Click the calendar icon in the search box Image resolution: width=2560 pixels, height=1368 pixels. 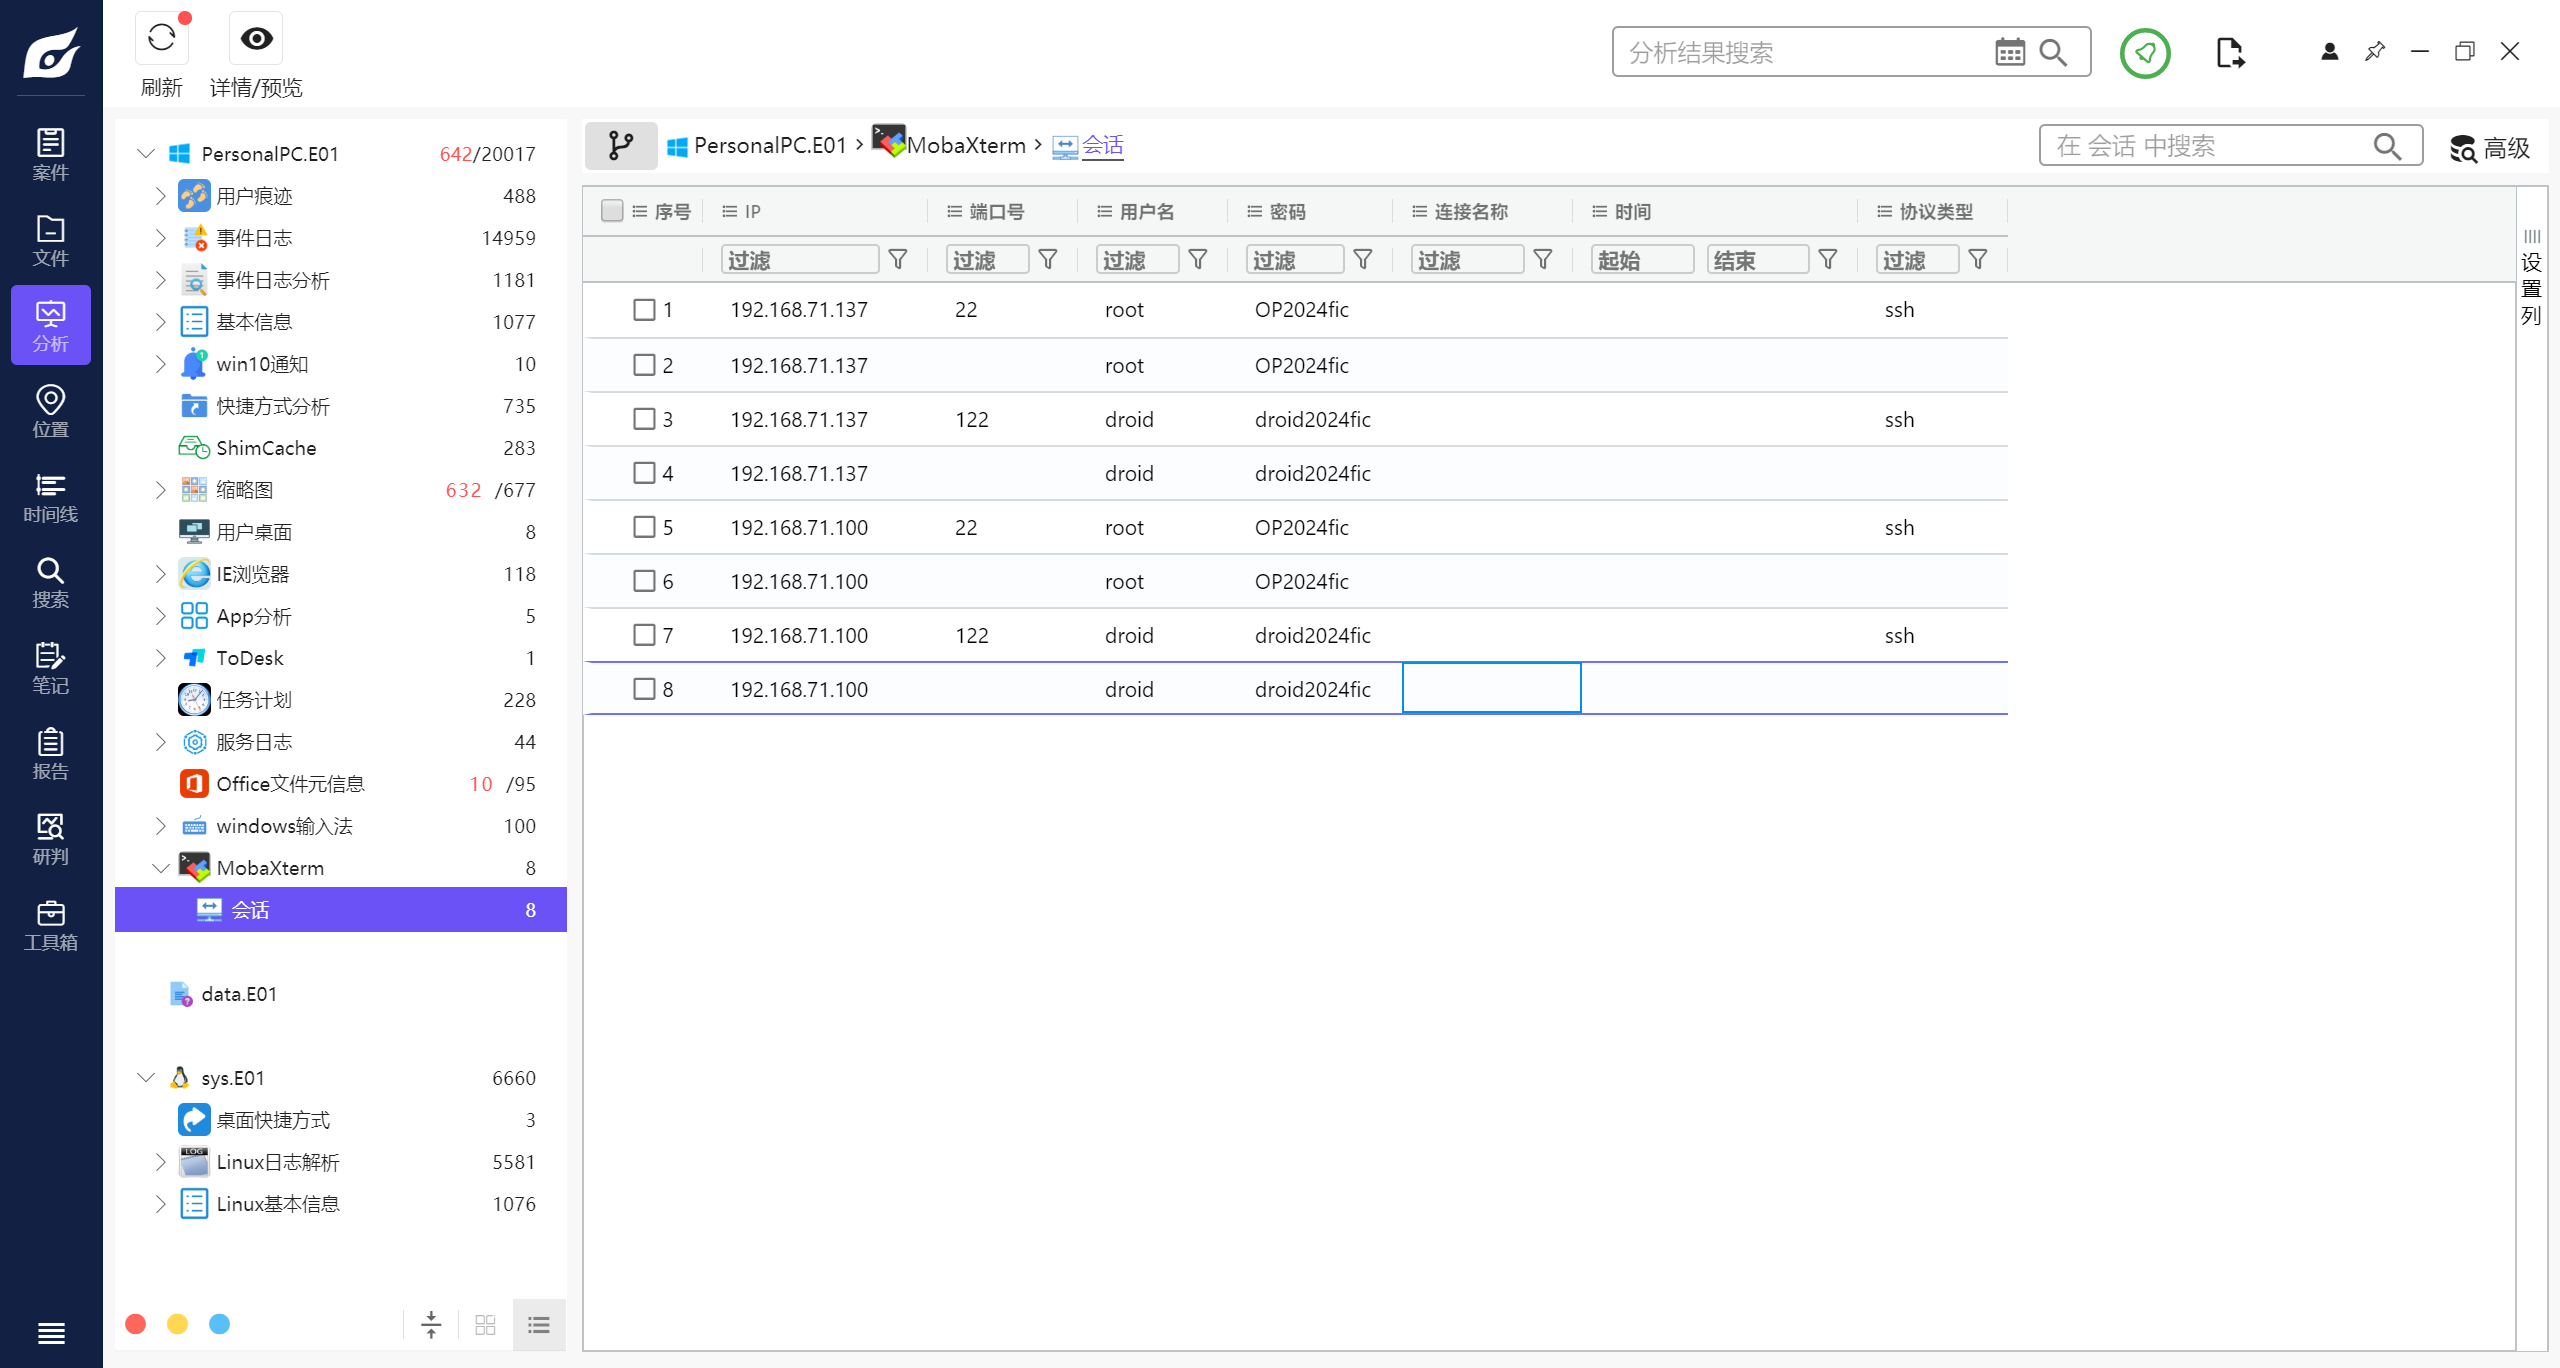tap(2009, 52)
